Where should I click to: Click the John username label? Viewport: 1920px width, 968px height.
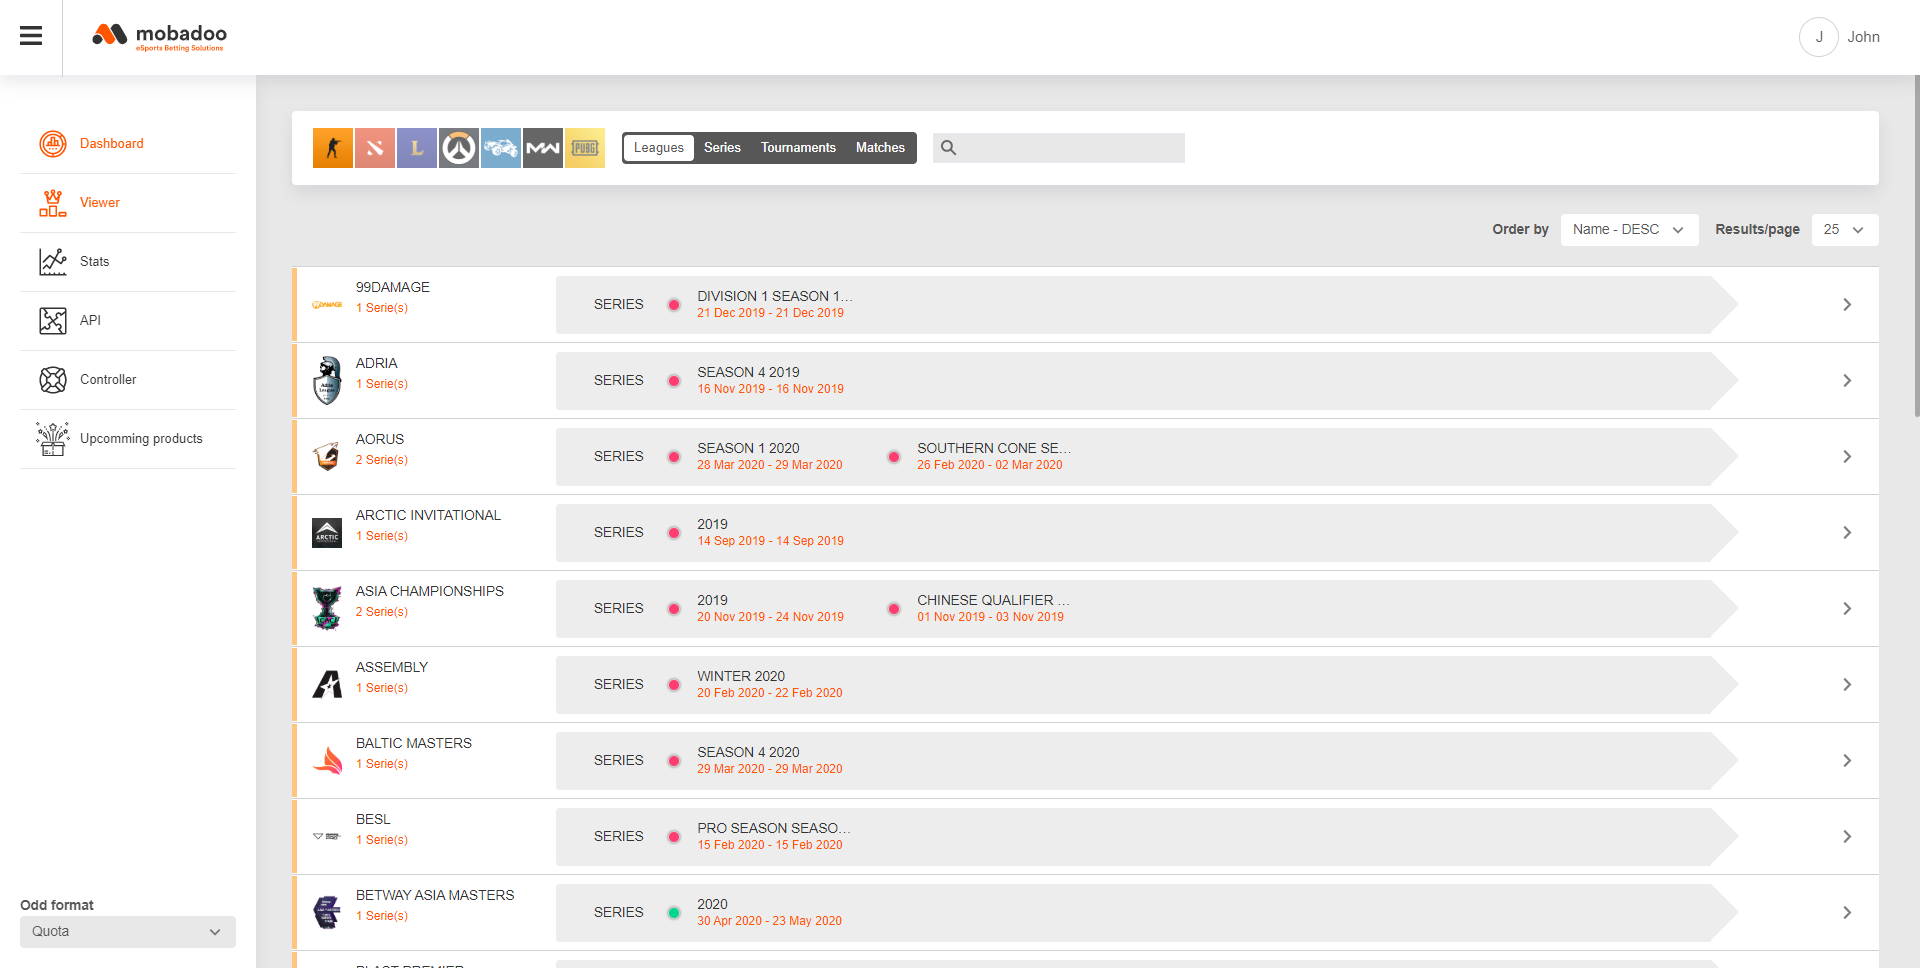tap(1863, 37)
